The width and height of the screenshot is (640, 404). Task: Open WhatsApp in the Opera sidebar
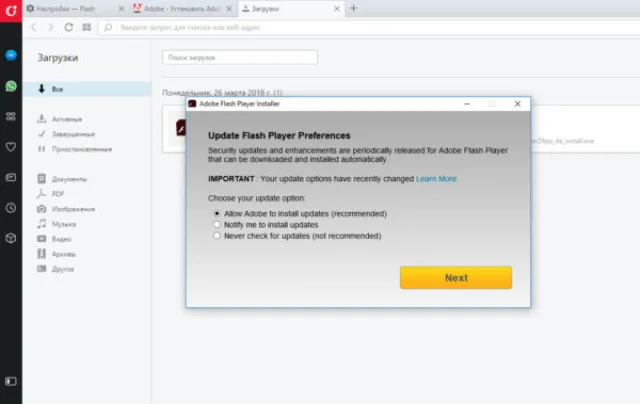11,86
